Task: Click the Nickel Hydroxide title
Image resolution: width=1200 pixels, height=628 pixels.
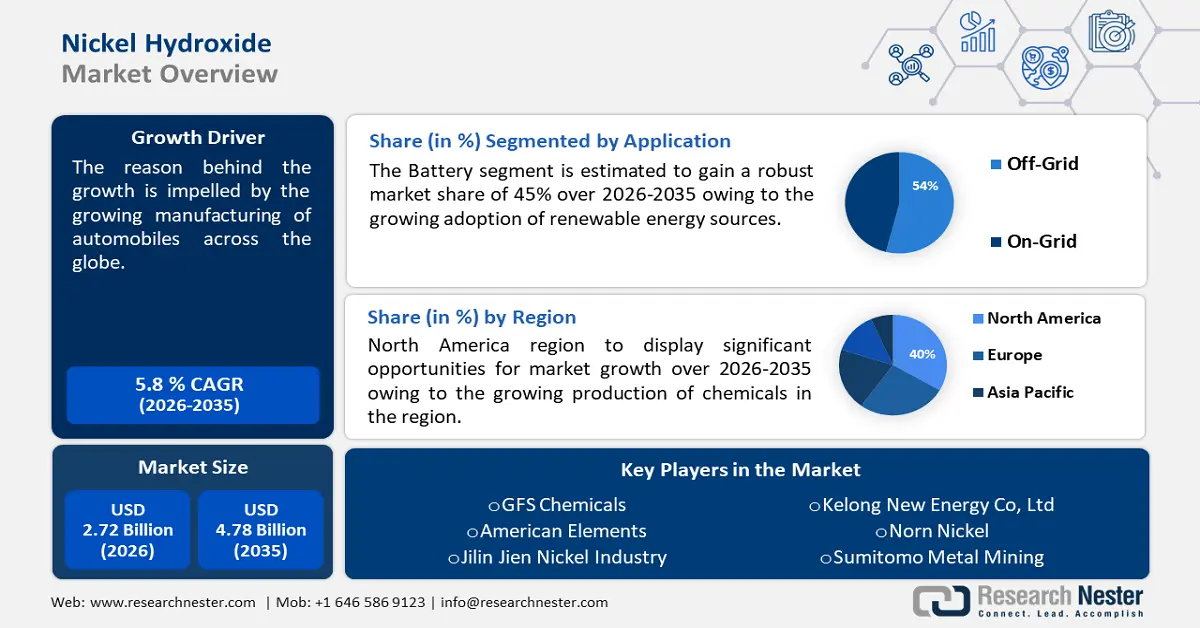Action: click(x=166, y=43)
